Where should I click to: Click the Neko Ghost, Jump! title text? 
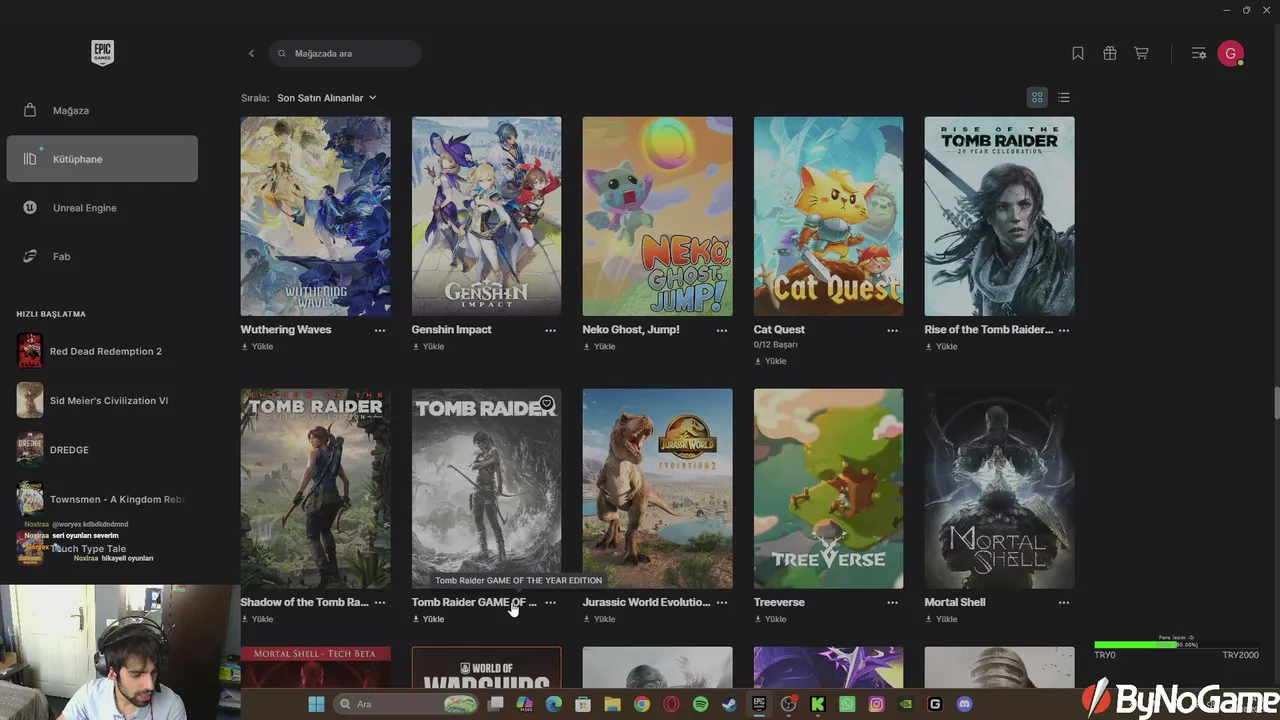pyautogui.click(x=631, y=330)
